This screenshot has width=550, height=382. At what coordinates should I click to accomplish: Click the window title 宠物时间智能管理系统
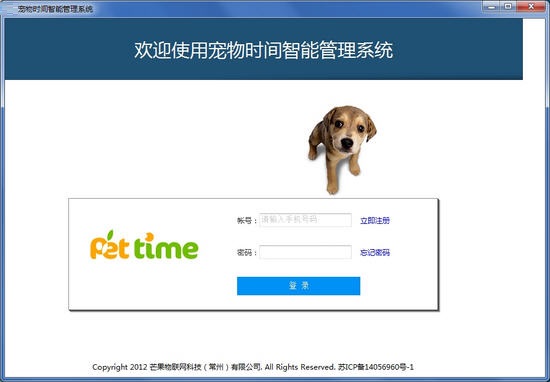coord(55,9)
